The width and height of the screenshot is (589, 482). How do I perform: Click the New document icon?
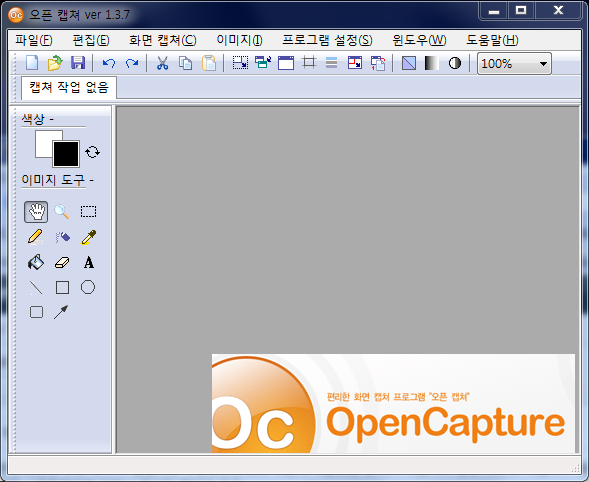click(x=32, y=63)
